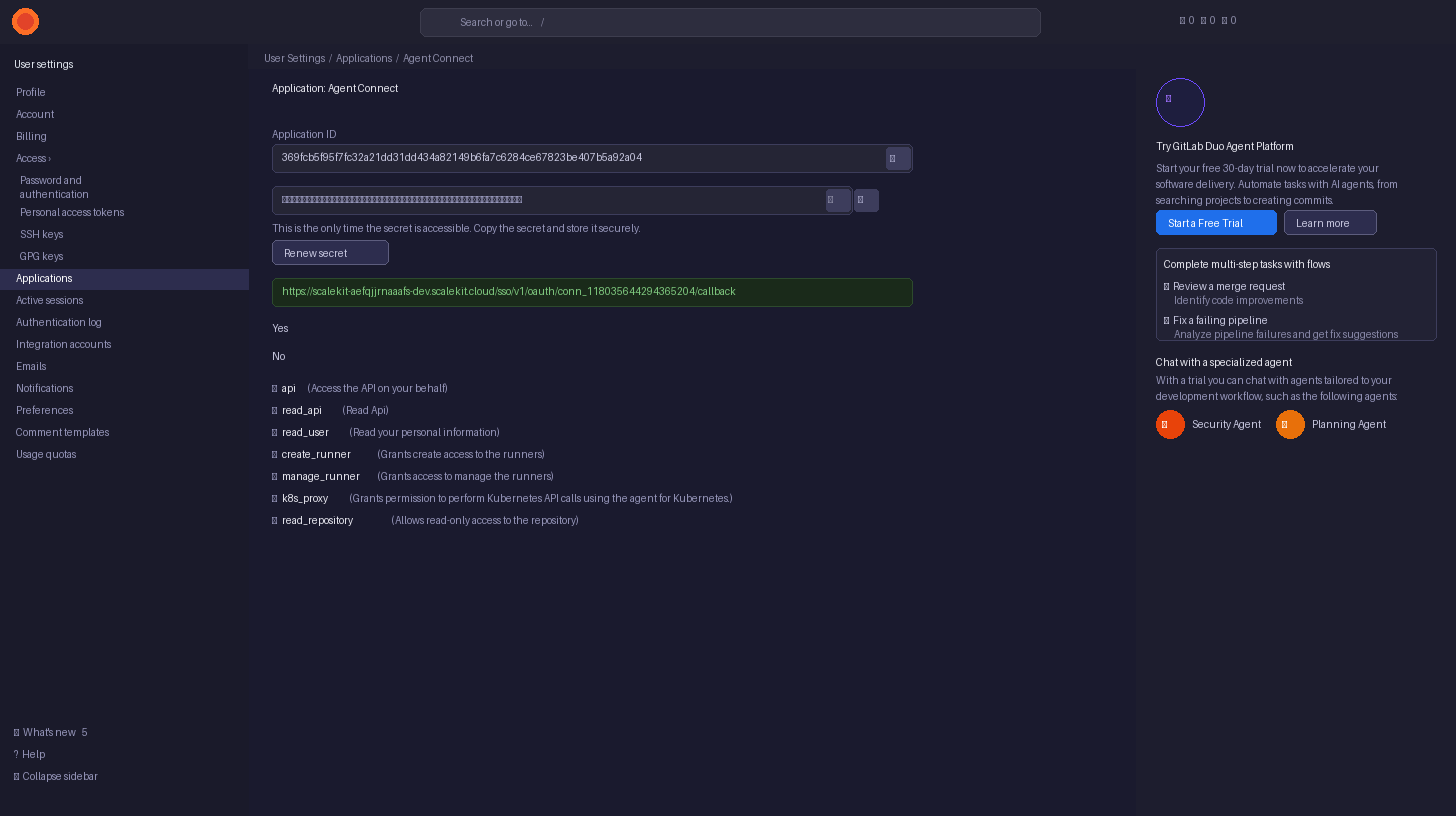
Task: Copy the application secret via its copy icon
Action: 866,200
